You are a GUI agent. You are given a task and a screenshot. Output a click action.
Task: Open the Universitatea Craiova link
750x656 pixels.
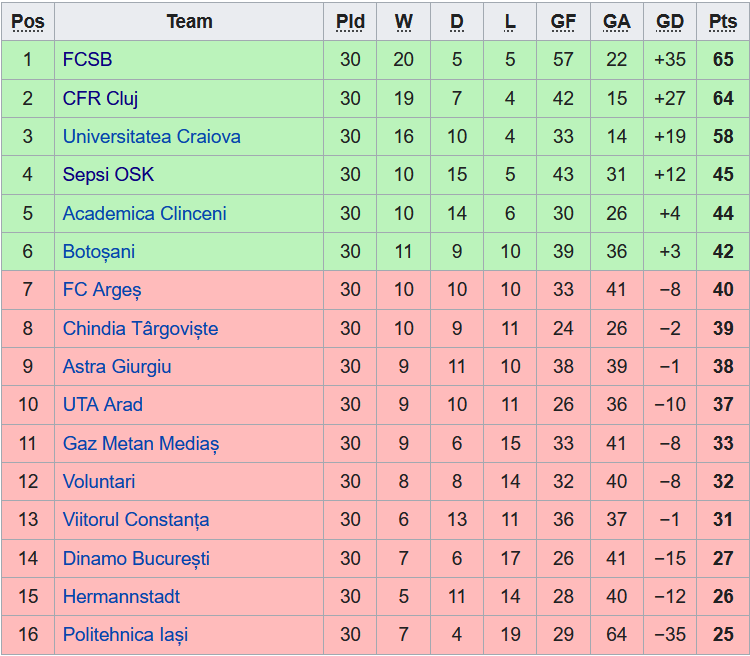tap(152, 136)
